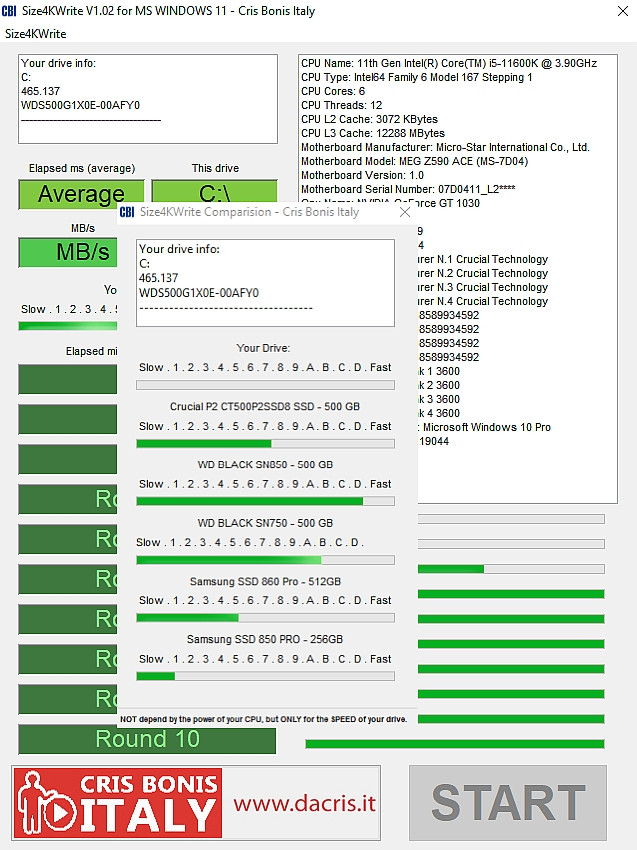Click the CBI icon of Comparision window
Screen dimensions: 637x850
pyautogui.click(x=127, y=212)
